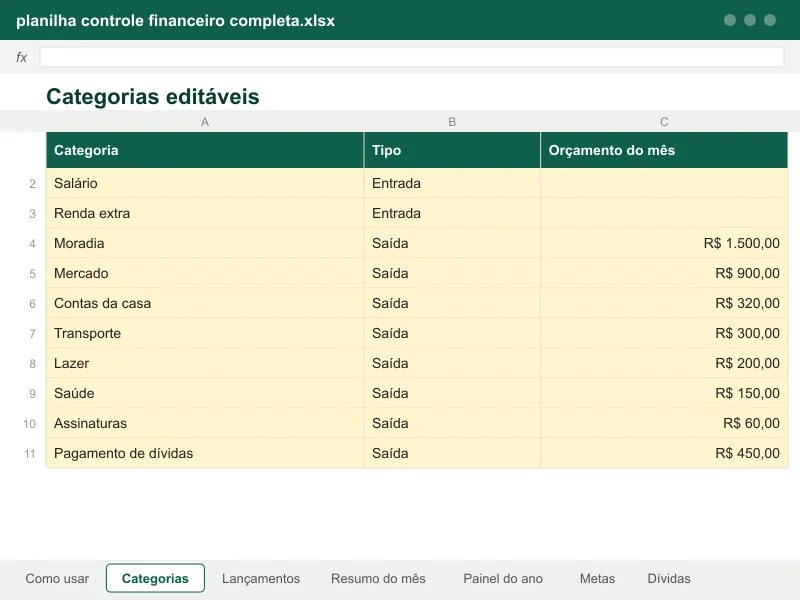The width and height of the screenshot is (800, 600).
Task: Click the Saída cell in Lazer row
Action: coord(452,363)
